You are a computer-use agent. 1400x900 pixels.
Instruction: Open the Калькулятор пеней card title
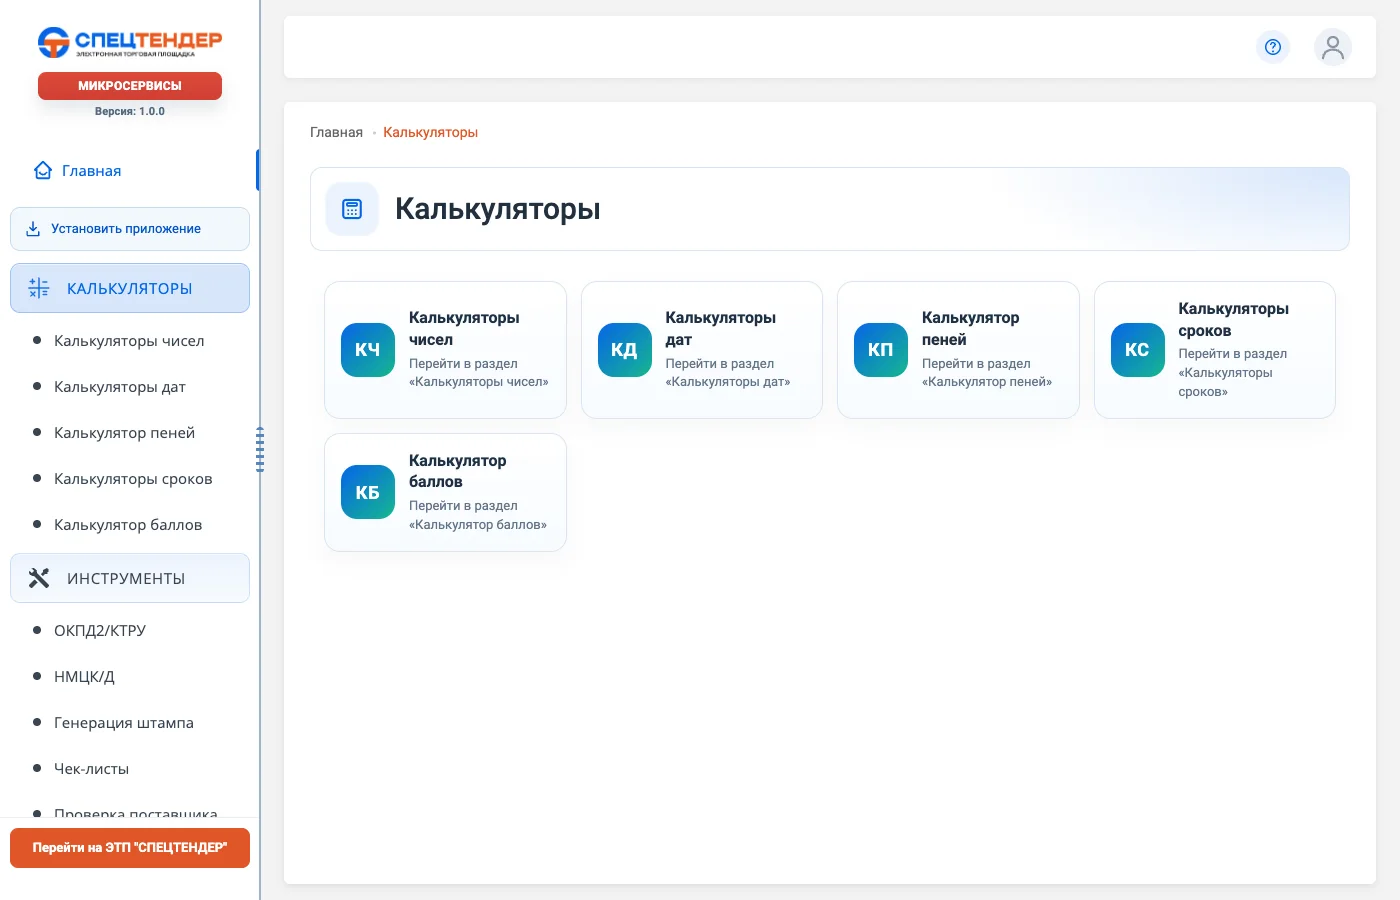[971, 329]
